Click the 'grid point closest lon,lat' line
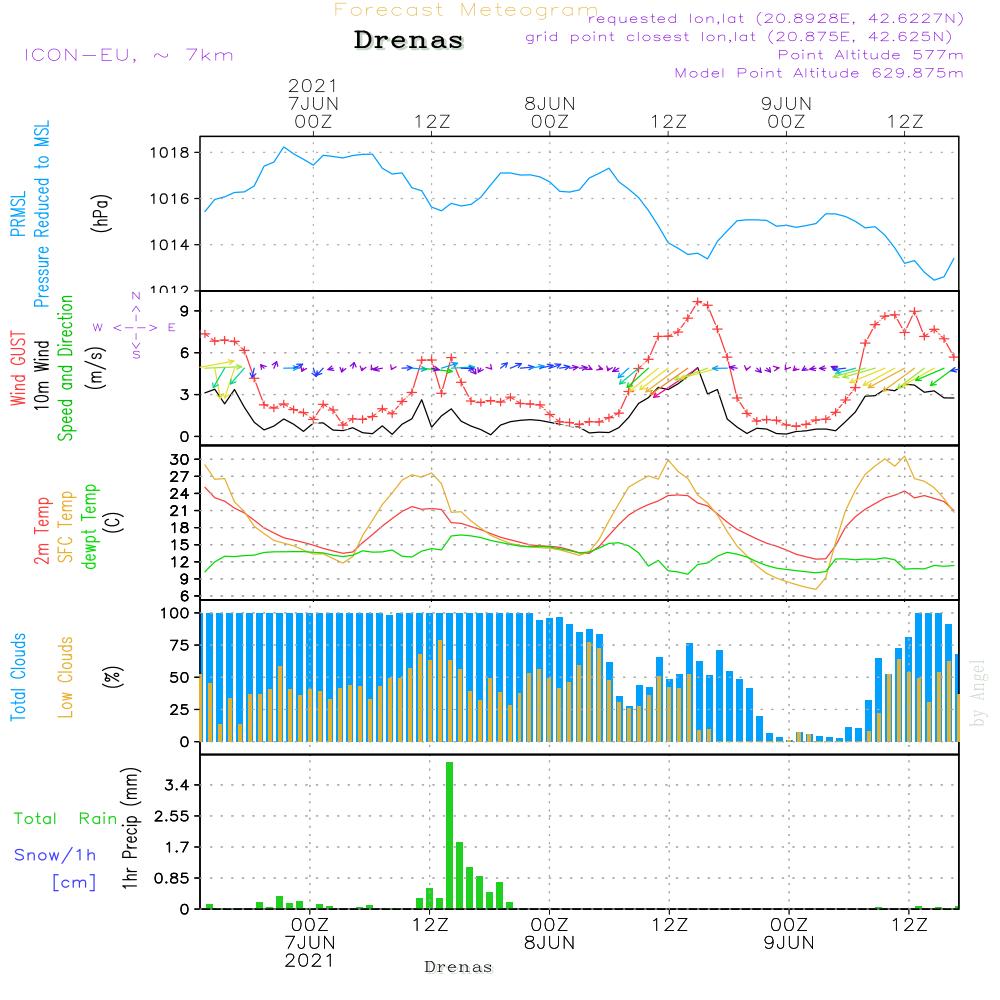The width and height of the screenshot is (1000, 1000). click(739, 37)
